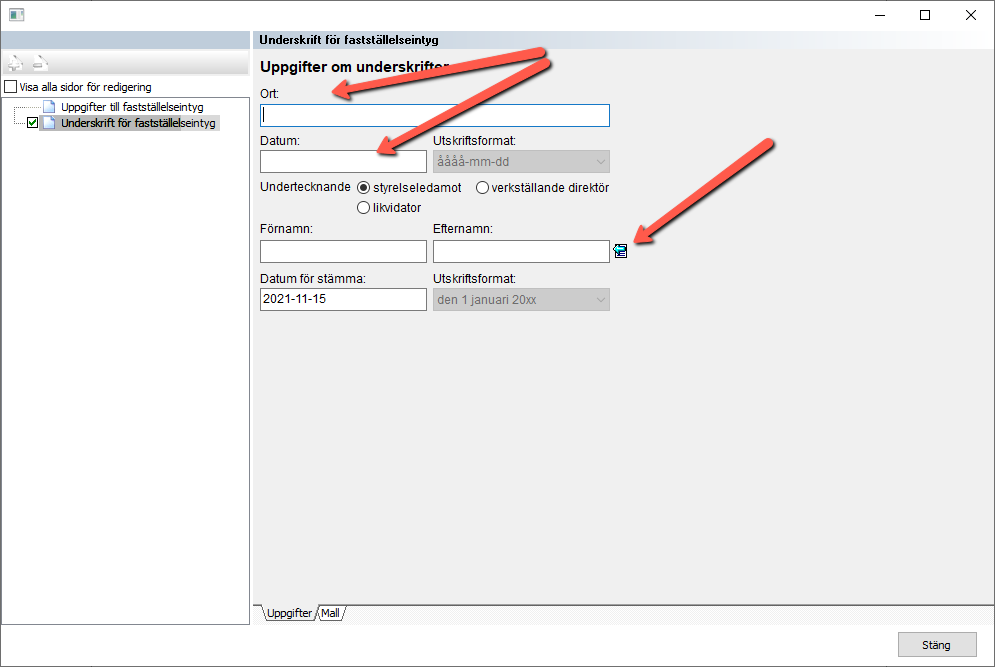The height and width of the screenshot is (667, 995).
Task: Click the page icon beside Uppgifter till fastställelseintyg
Action: pos(49,107)
